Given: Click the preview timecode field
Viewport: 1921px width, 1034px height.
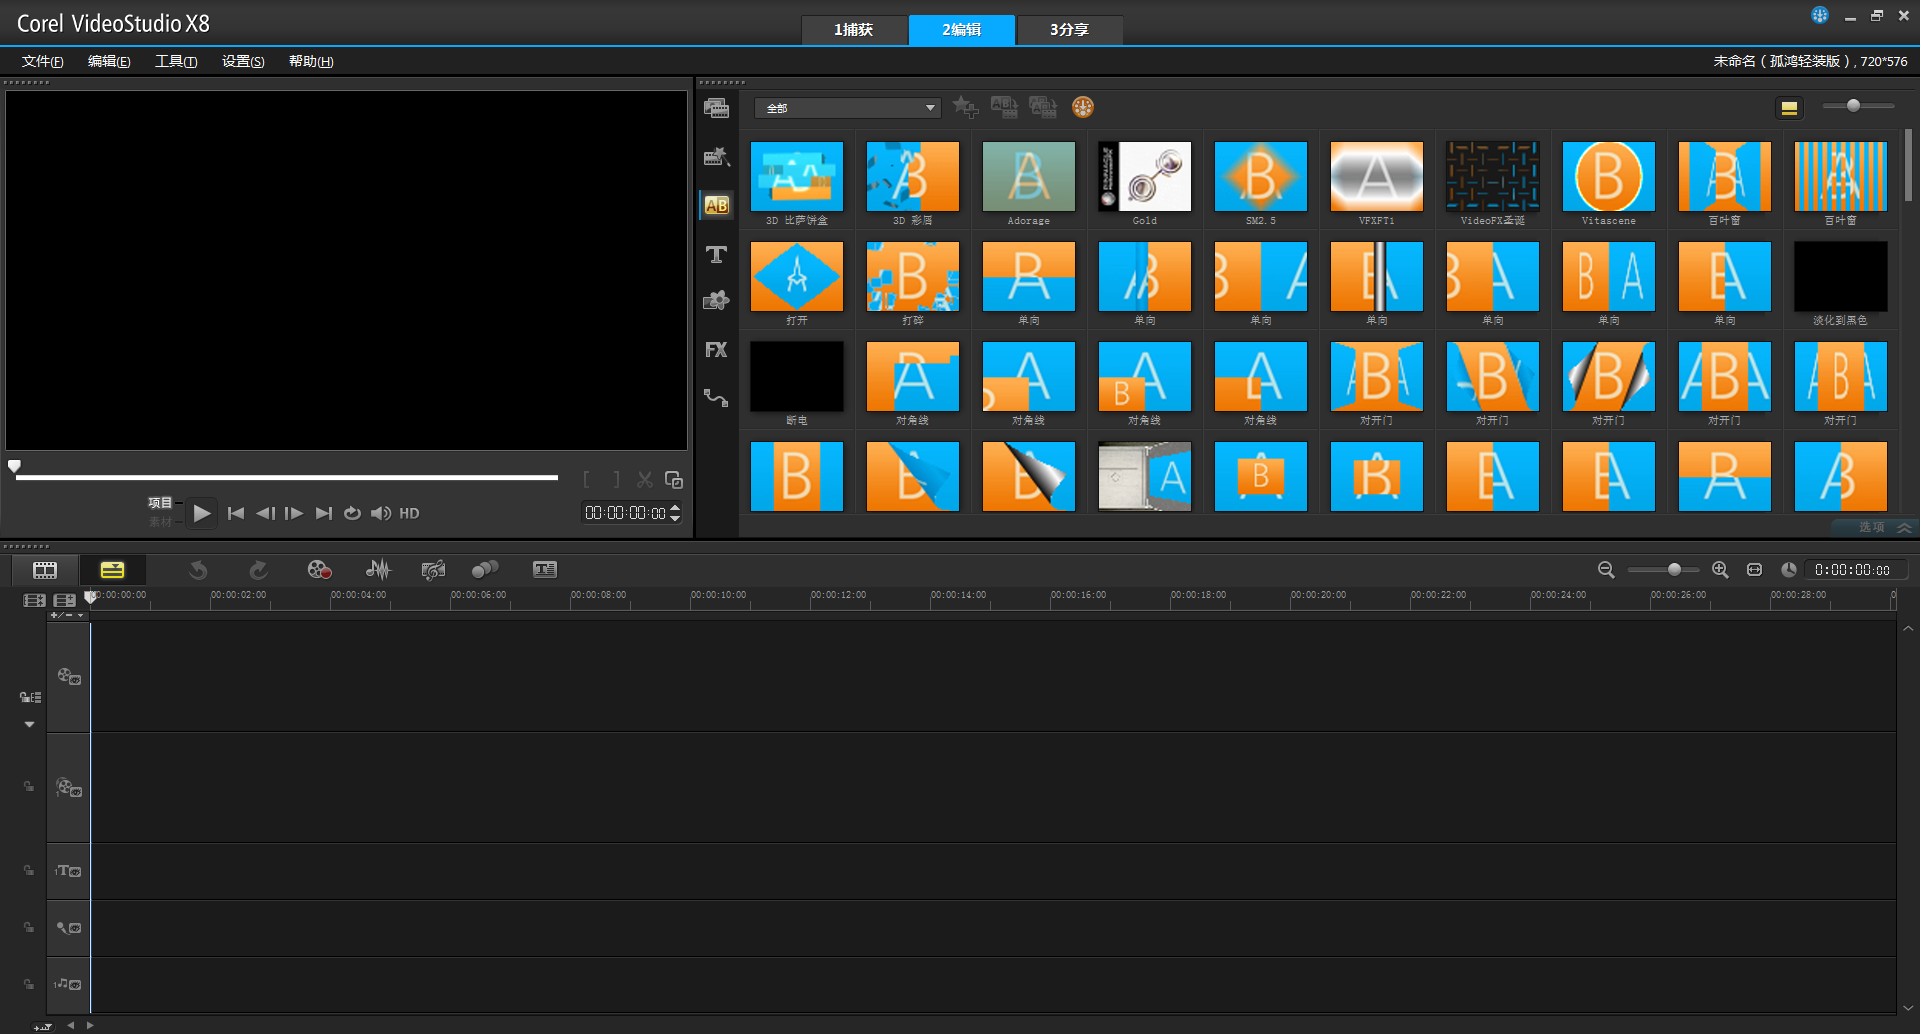Looking at the screenshot, I should click(x=625, y=513).
